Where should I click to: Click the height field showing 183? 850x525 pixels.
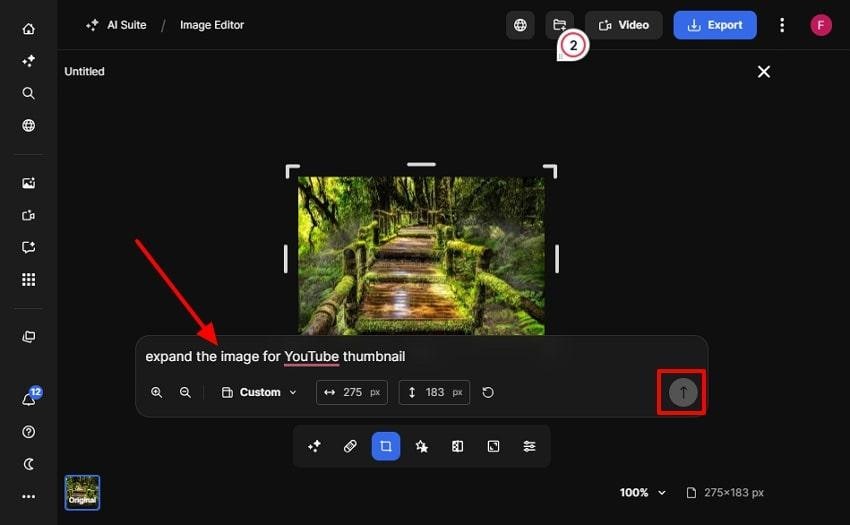tap(434, 392)
